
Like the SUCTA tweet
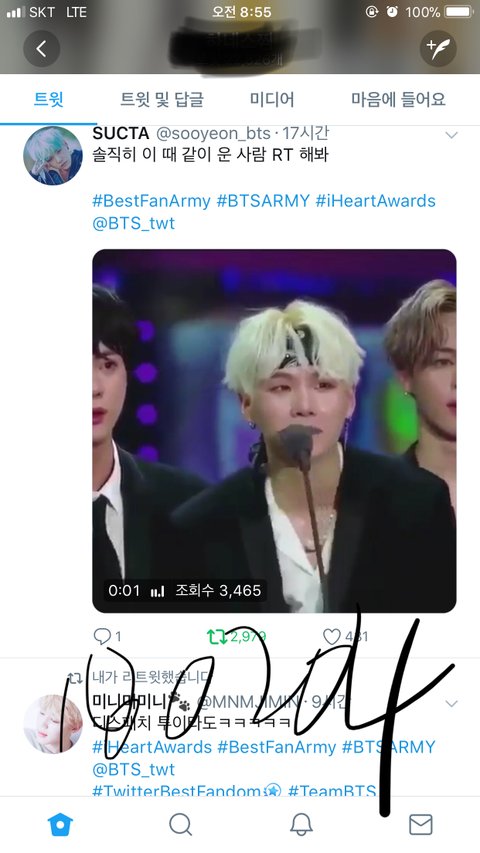[x=345, y=636]
